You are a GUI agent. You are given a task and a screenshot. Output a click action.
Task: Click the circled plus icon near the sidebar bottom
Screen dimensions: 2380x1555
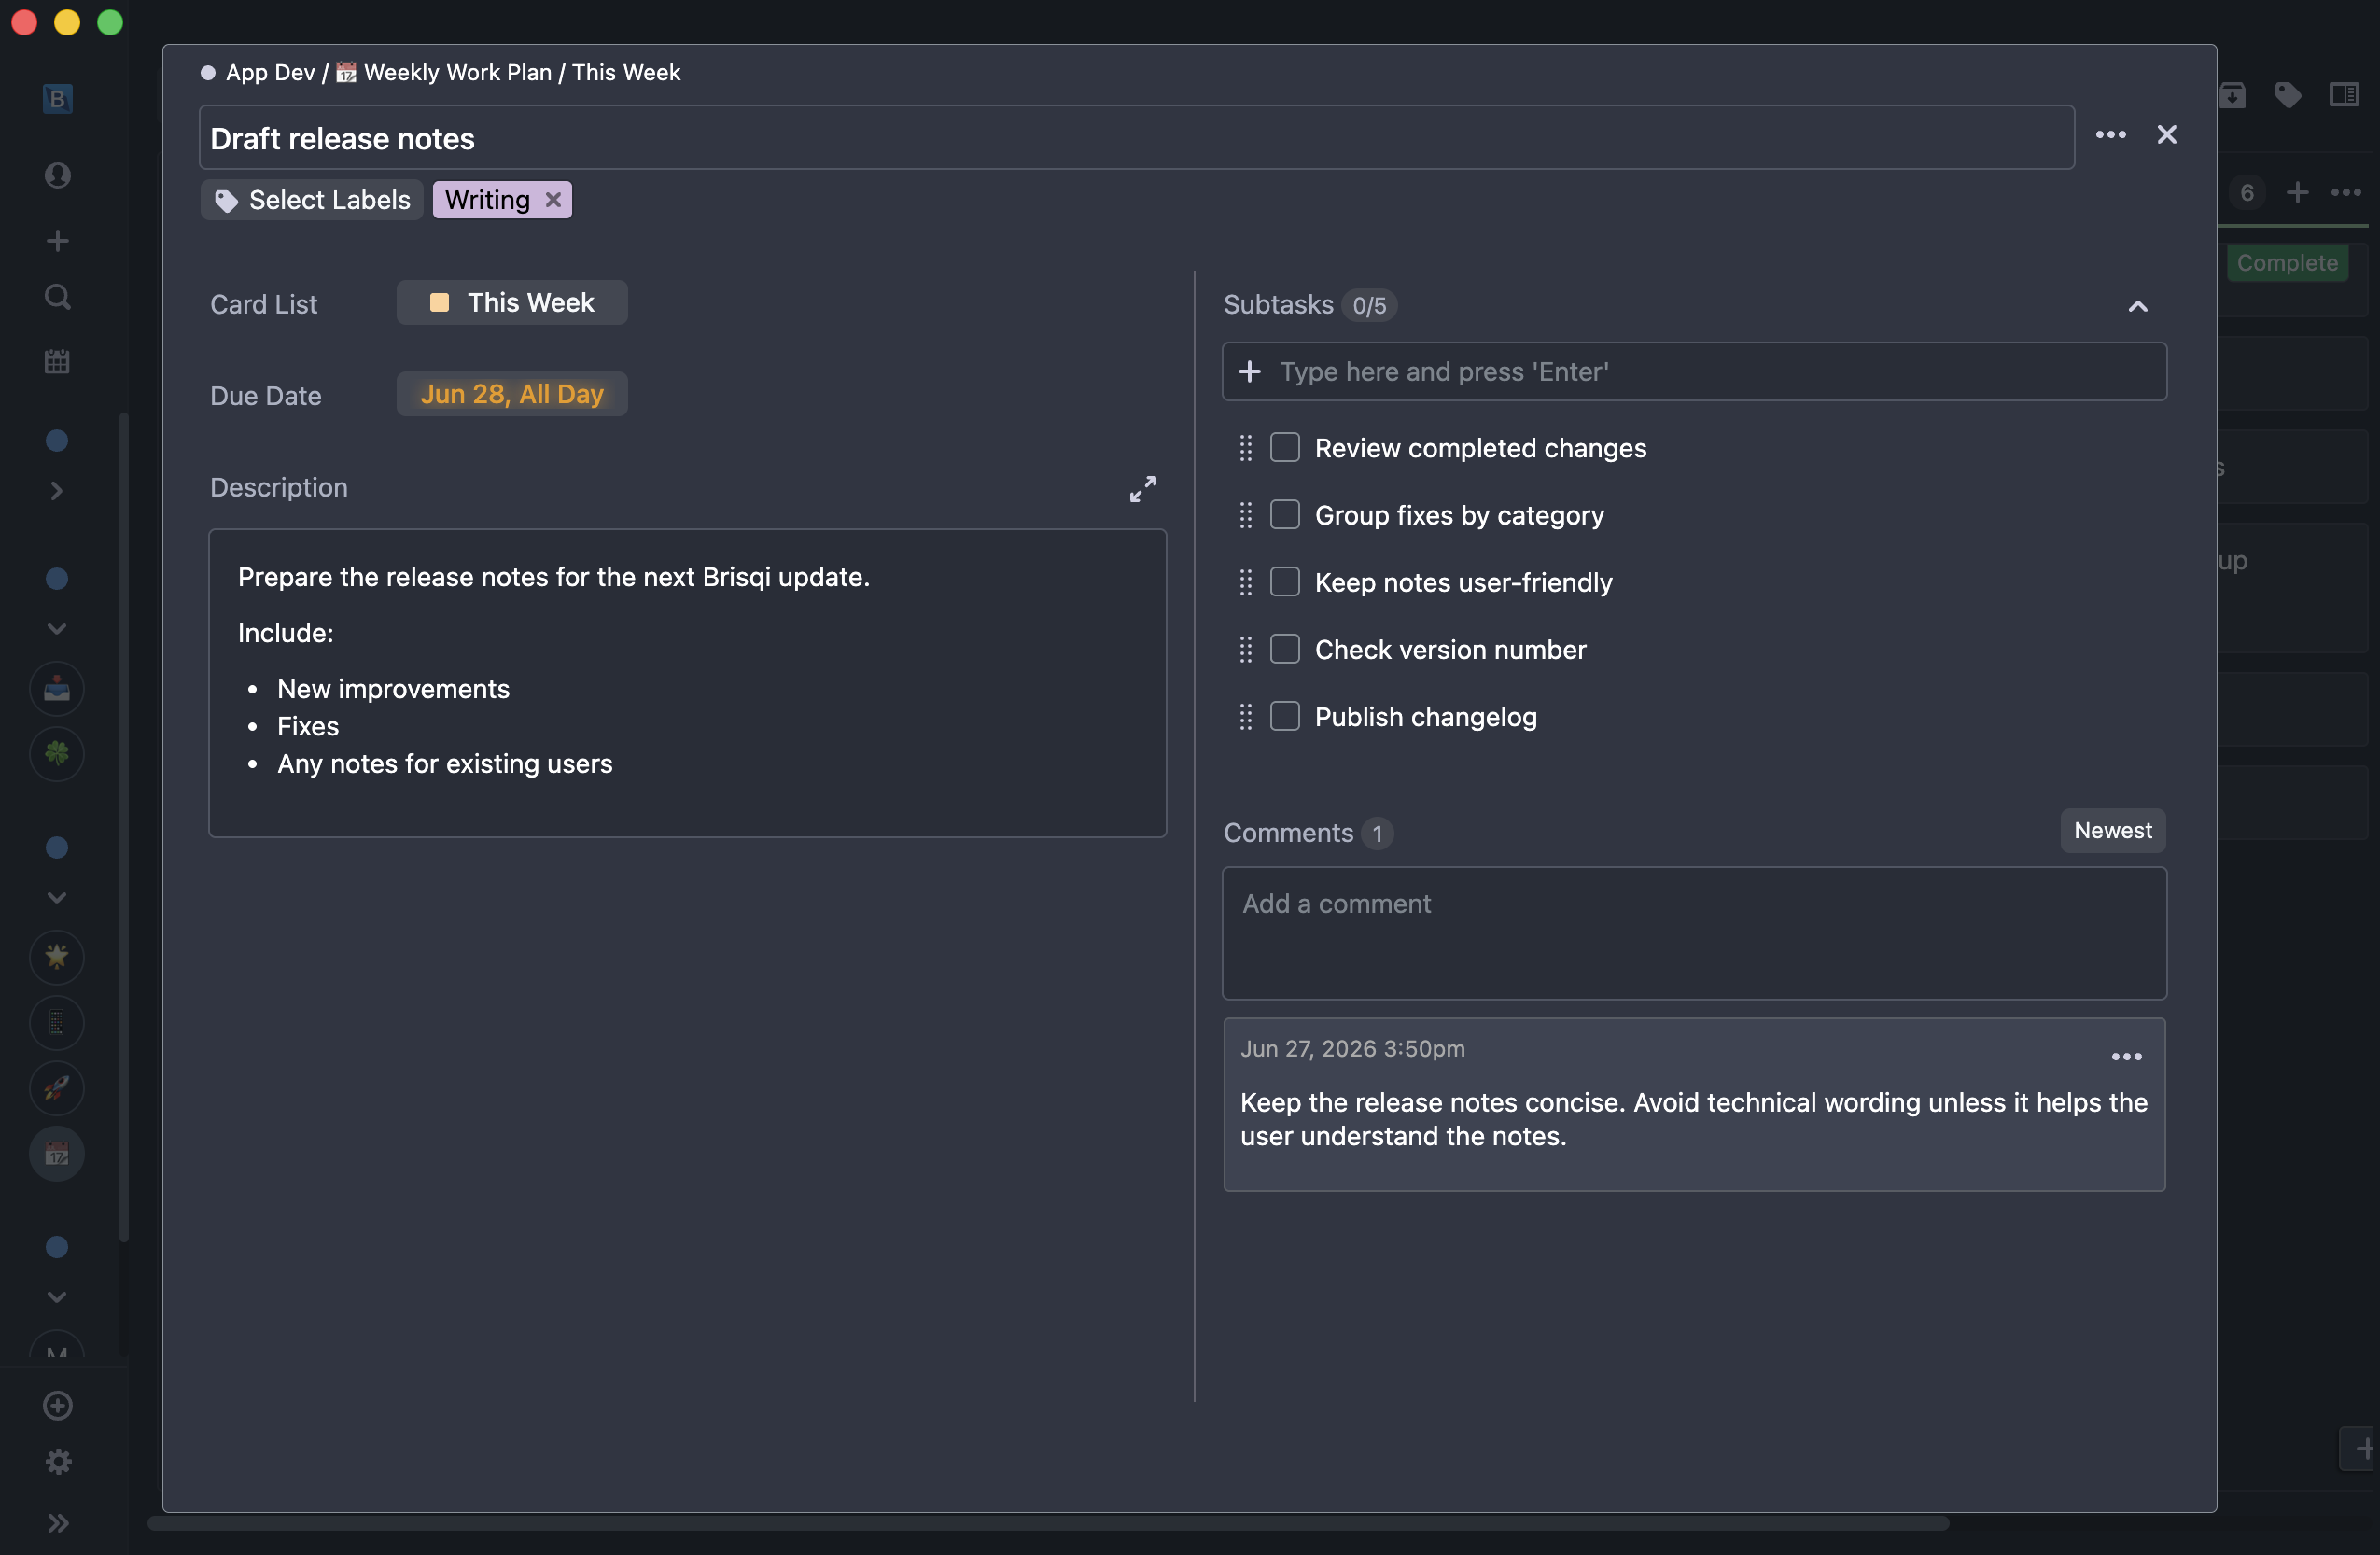58,1405
